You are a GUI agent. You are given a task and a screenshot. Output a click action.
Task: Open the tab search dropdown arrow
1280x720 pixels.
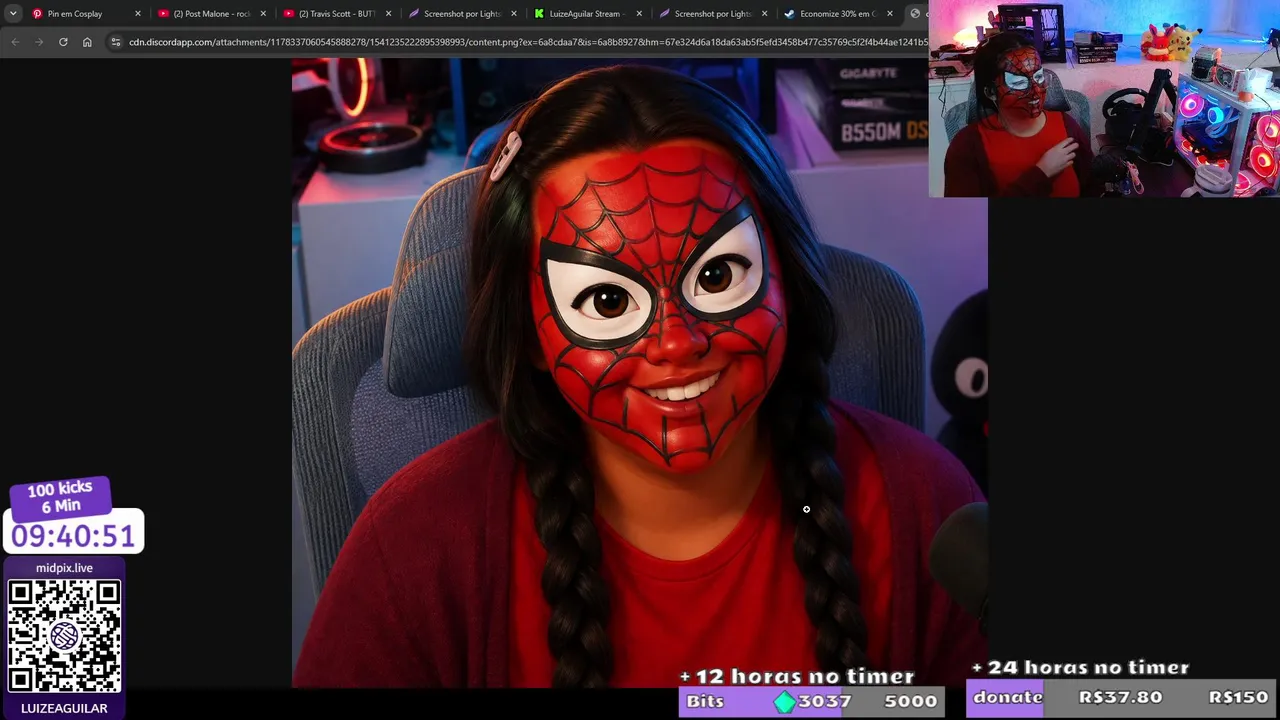pos(13,14)
